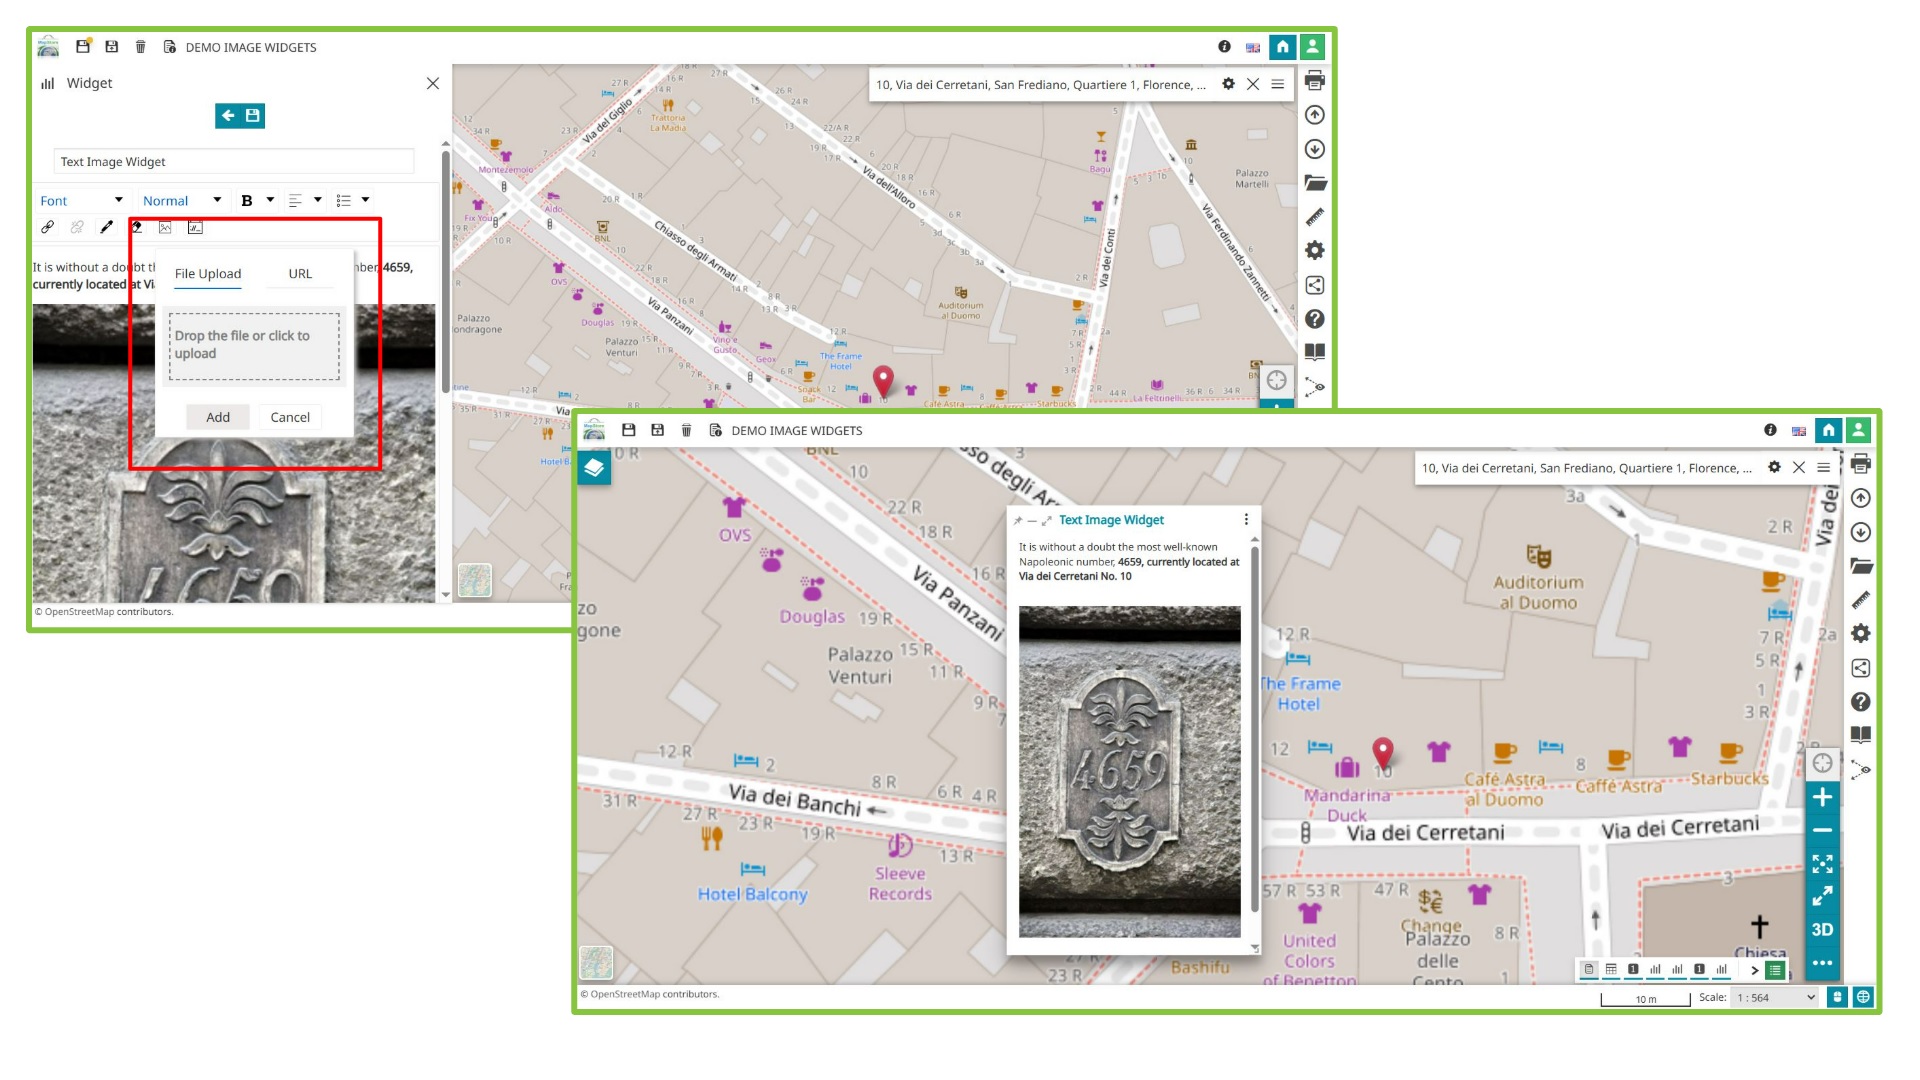Pin the Text Image Widget

[1018, 521]
